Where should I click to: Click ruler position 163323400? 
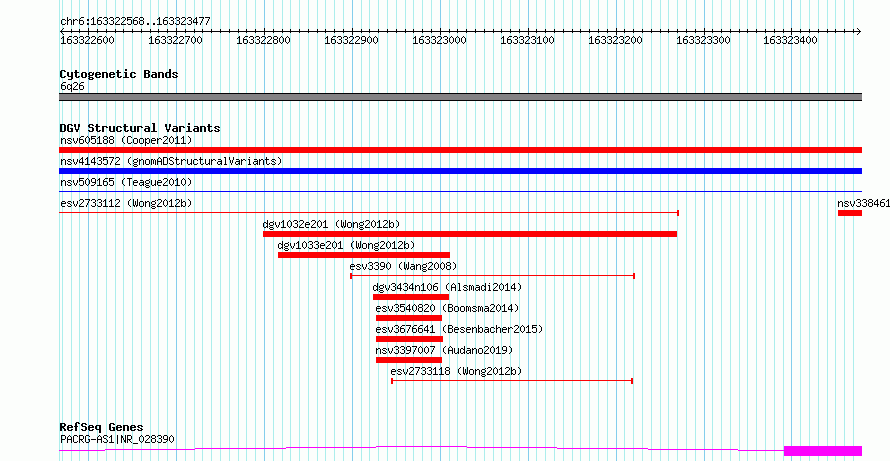[x=791, y=40]
